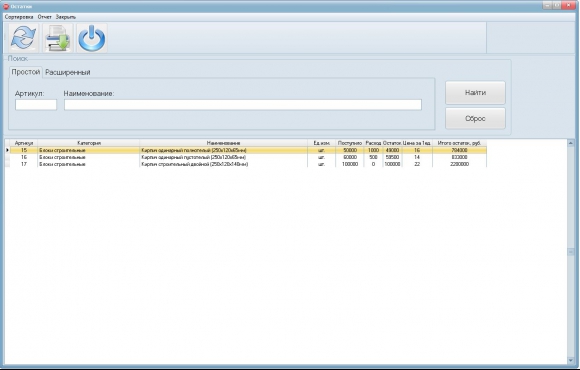Click the red app icon in title bar

pyautogui.click(x=6, y=6)
